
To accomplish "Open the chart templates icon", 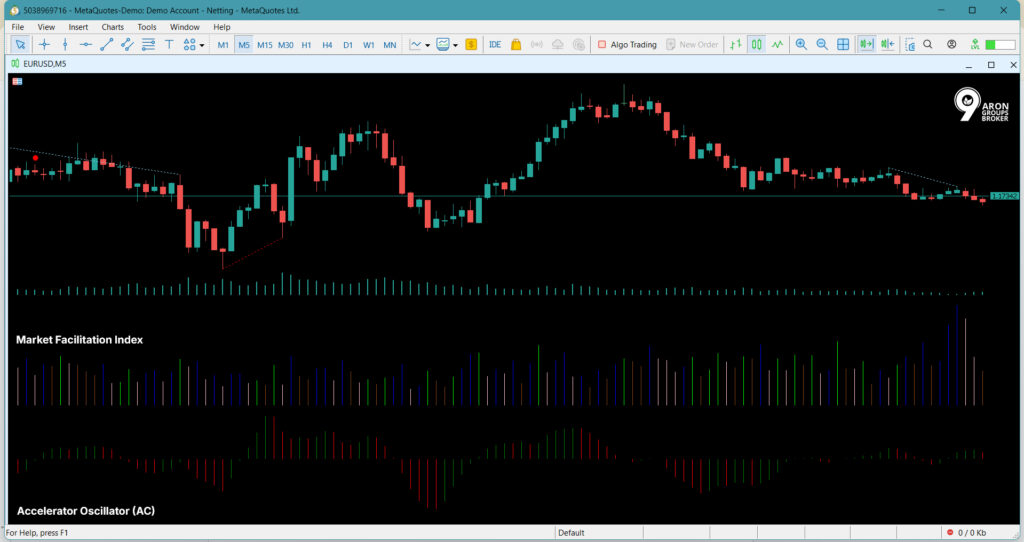I will 443,44.
